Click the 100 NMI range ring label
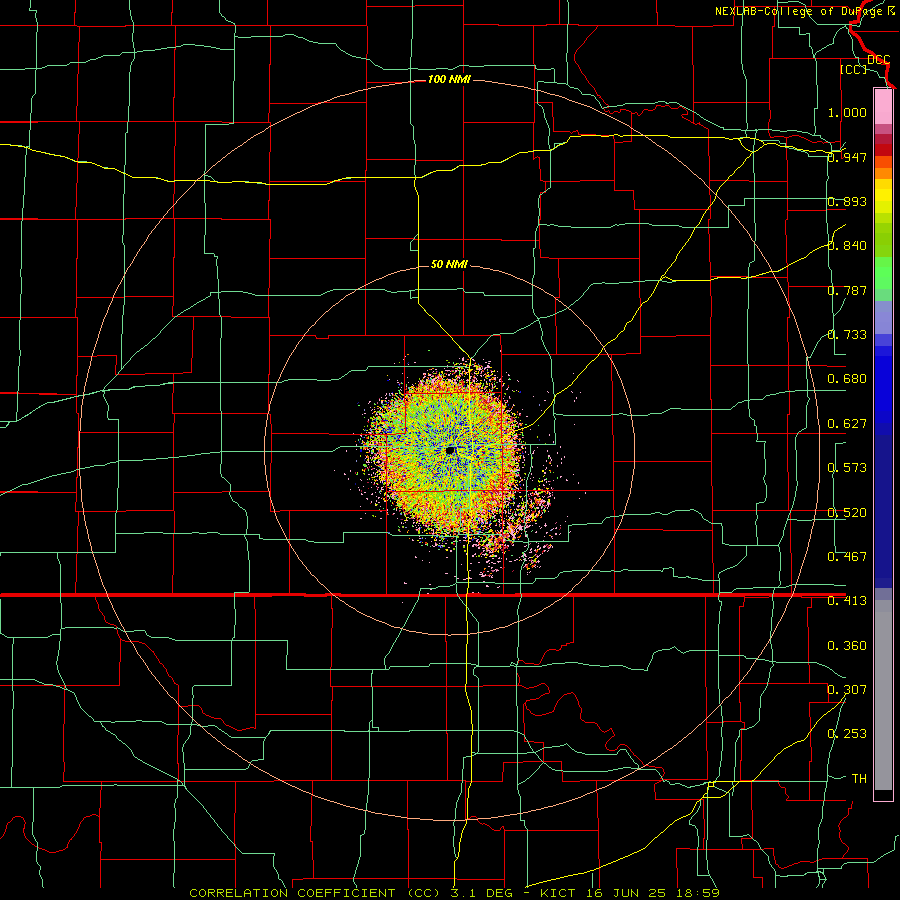The height and width of the screenshot is (900, 900). point(449,79)
